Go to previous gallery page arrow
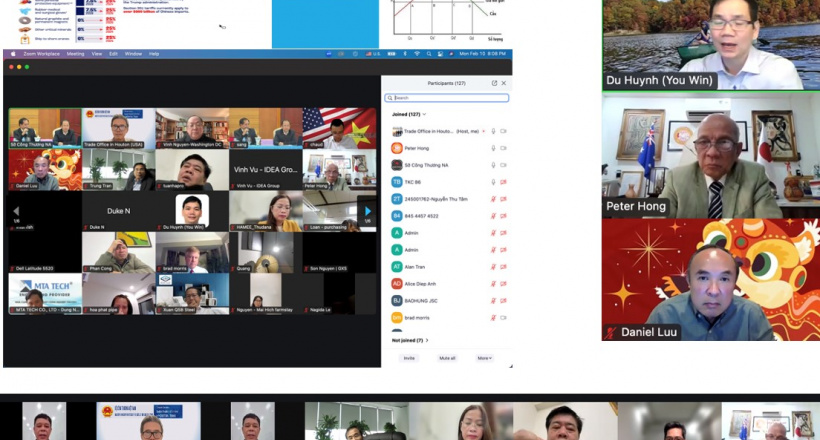820x440 pixels. [x=15, y=211]
